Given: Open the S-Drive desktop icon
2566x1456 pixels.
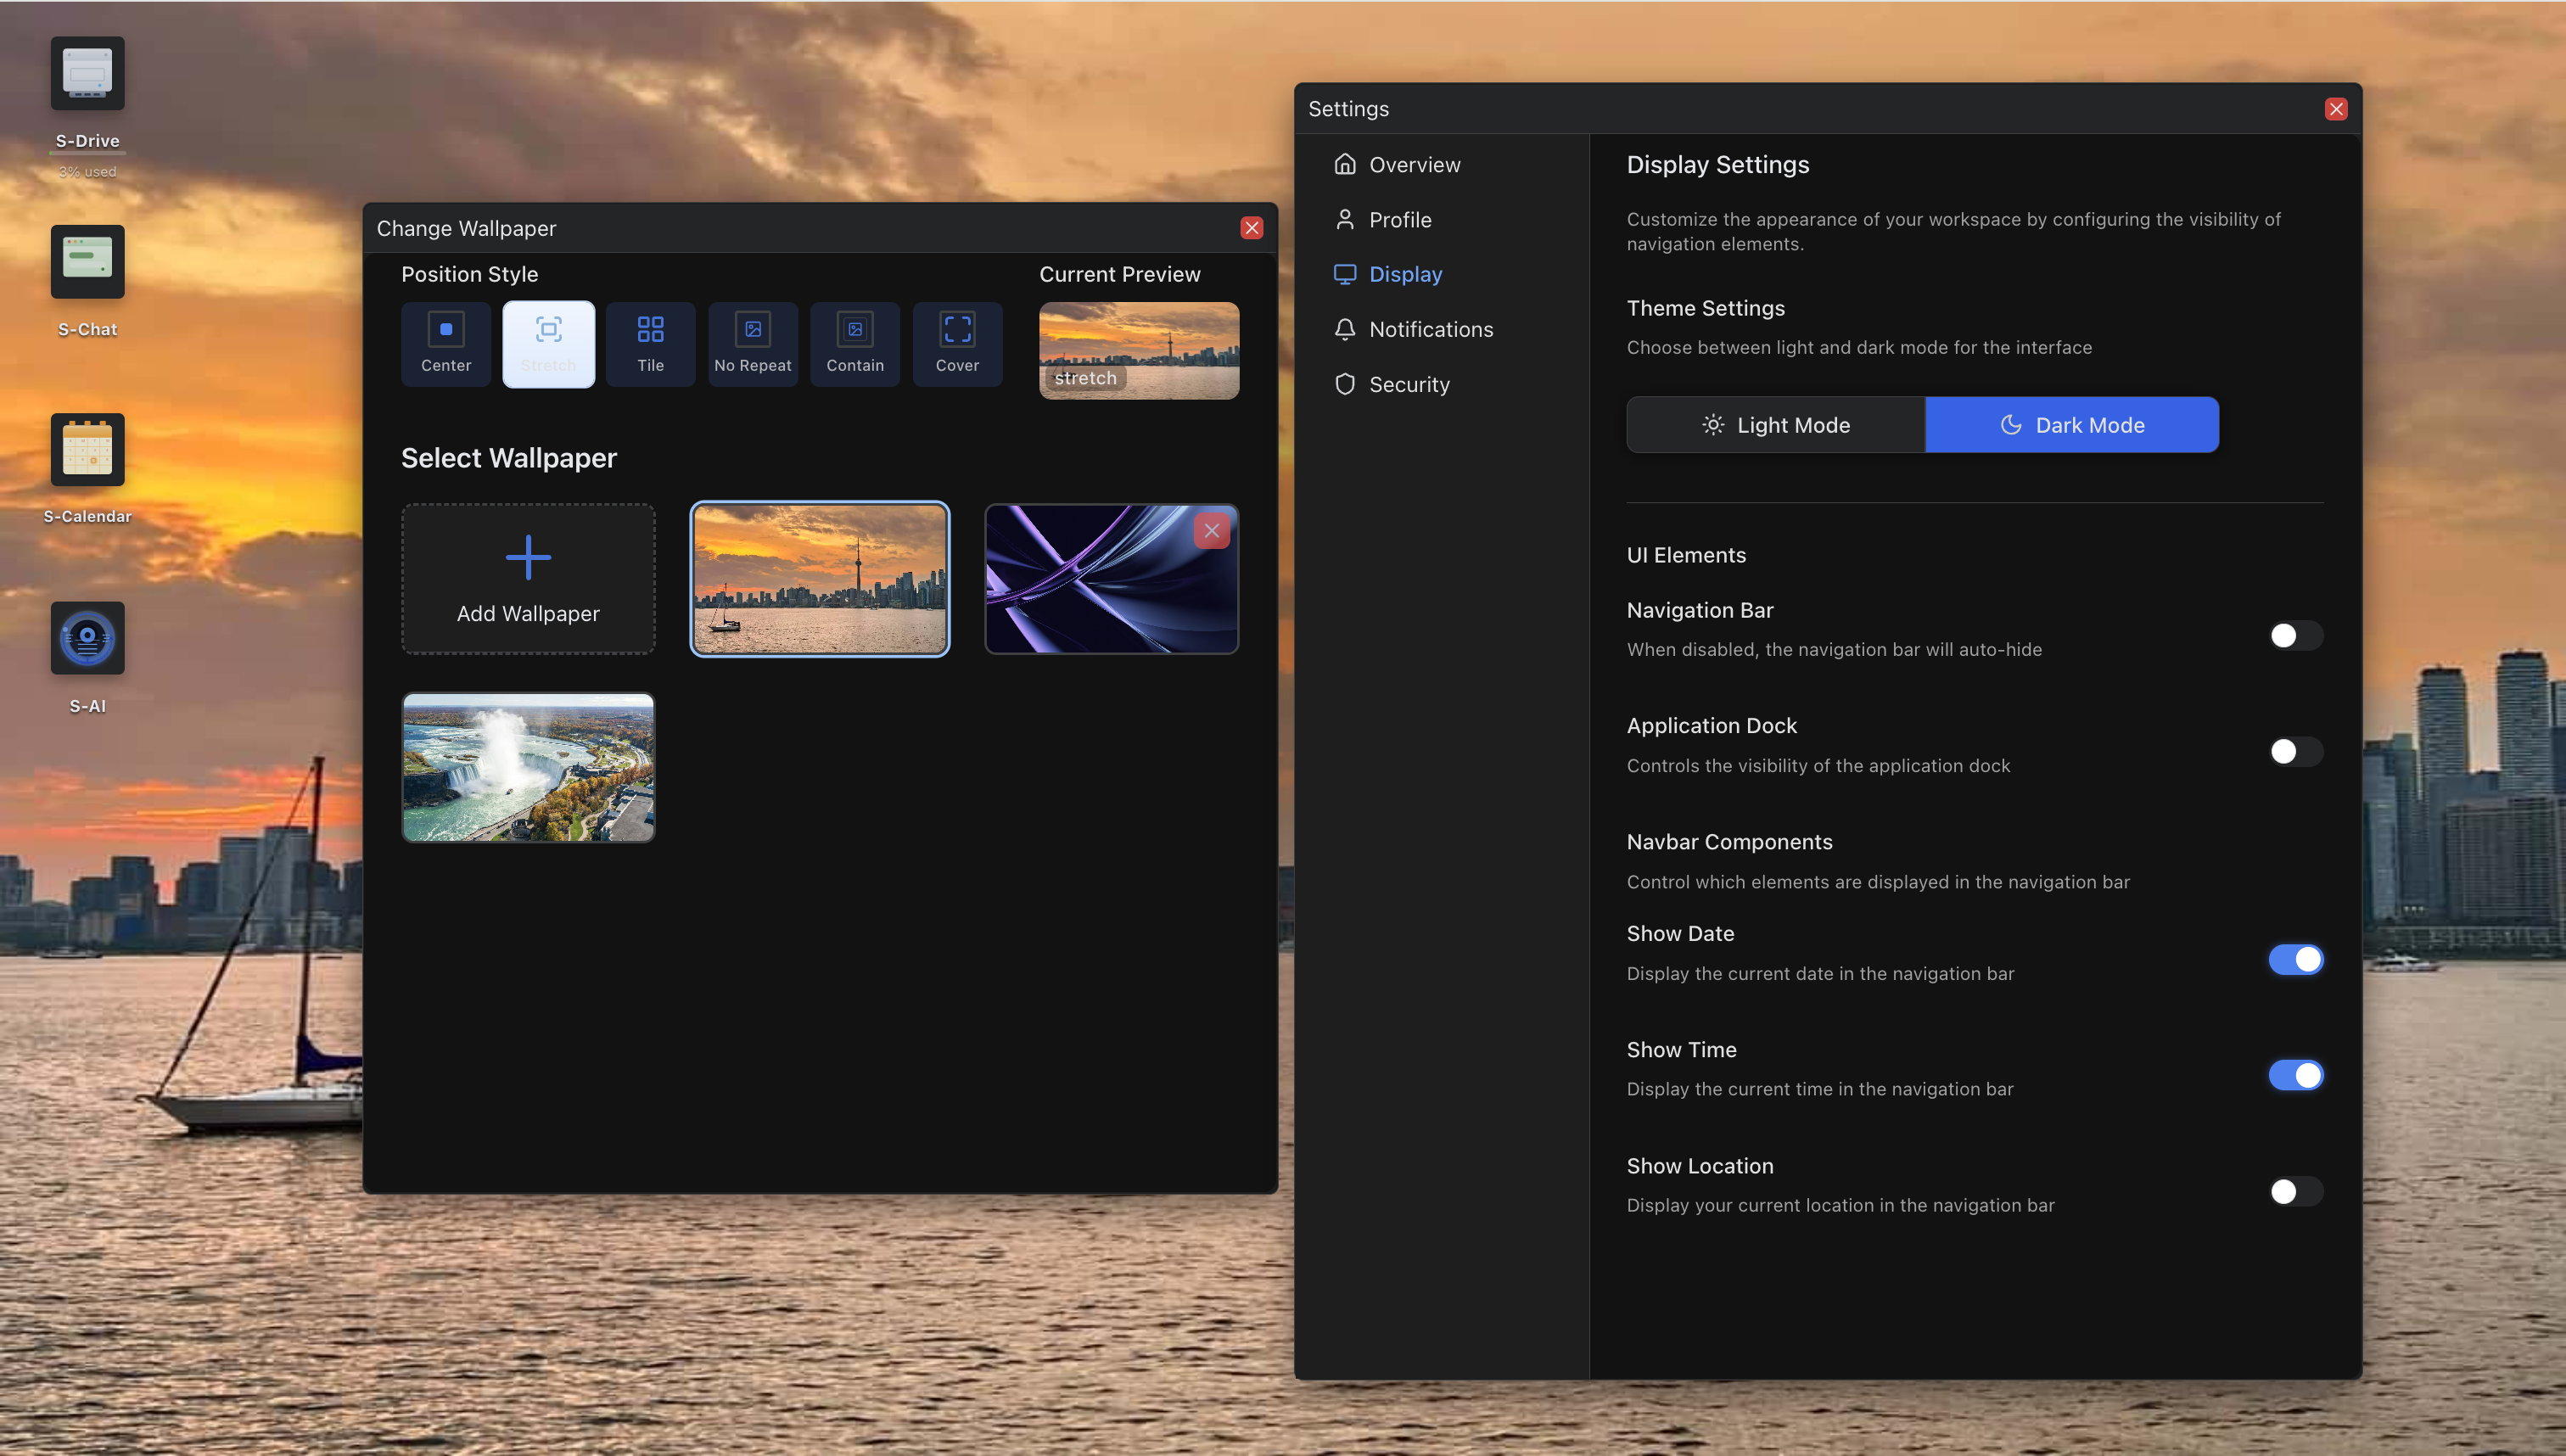Looking at the screenshot, I should pos(87,74).
